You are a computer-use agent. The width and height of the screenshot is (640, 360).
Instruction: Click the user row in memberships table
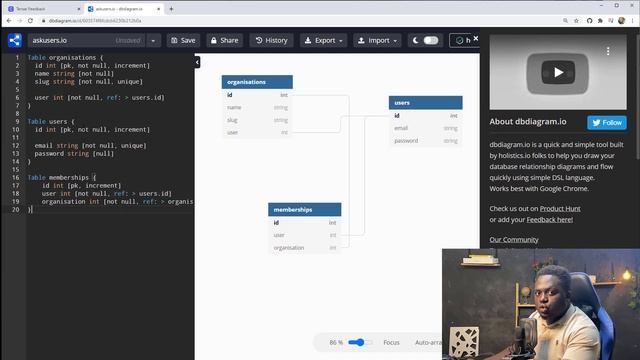coord(304,235)
